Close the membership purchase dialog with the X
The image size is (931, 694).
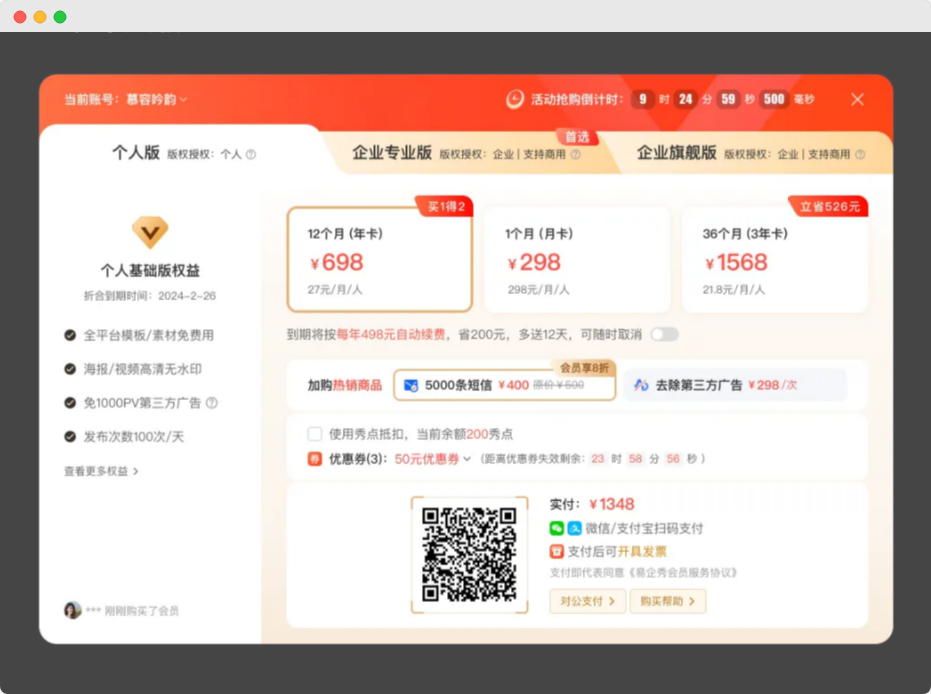[857, 99]
